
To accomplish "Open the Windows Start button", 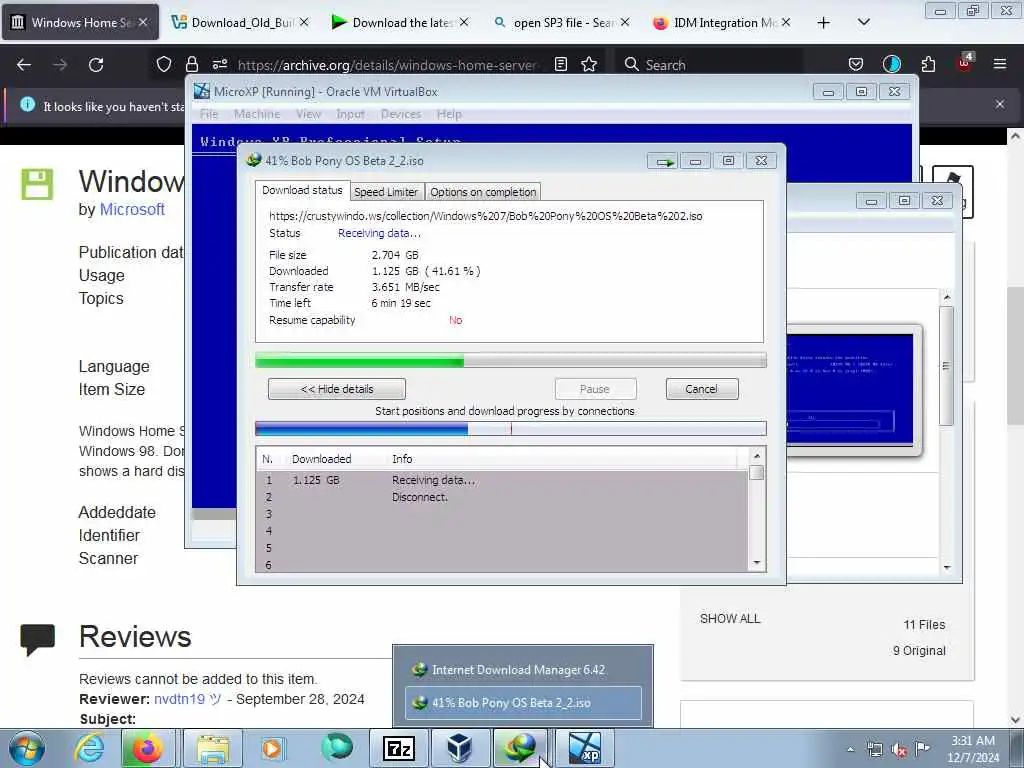I will pyautogui.click(x=27, y=748).
